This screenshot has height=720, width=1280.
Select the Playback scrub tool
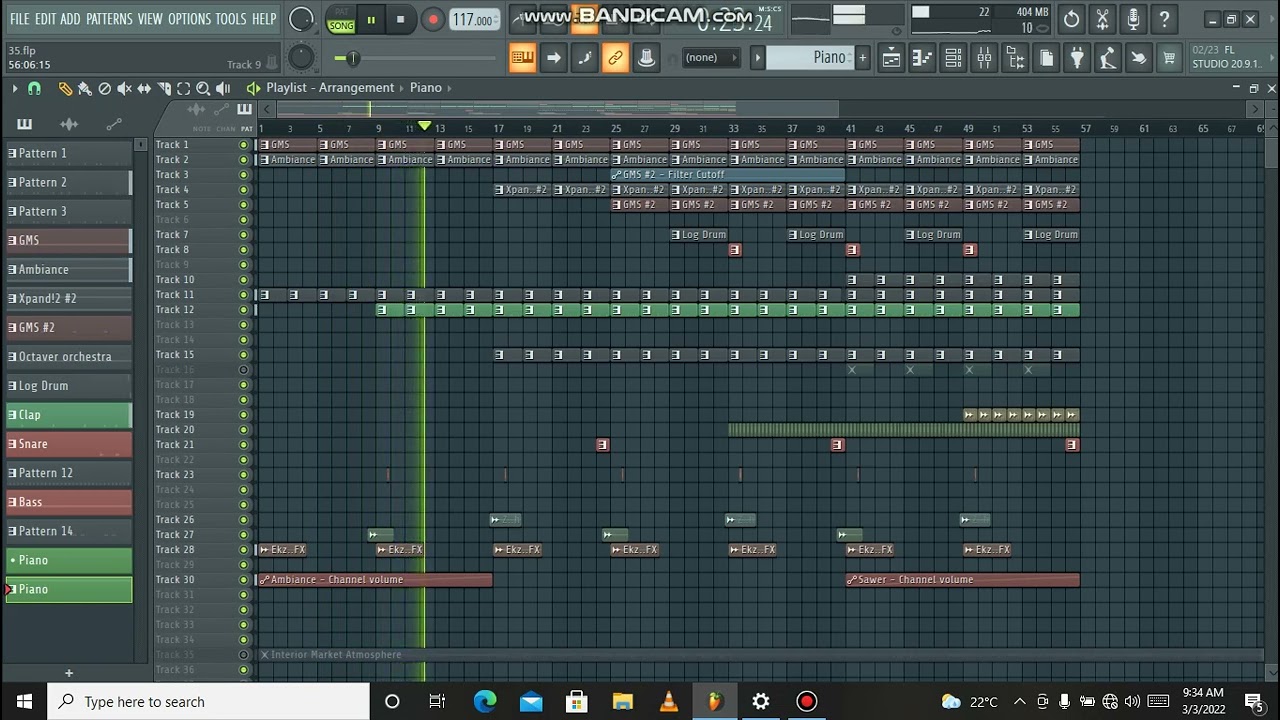(x=223, y=89)
